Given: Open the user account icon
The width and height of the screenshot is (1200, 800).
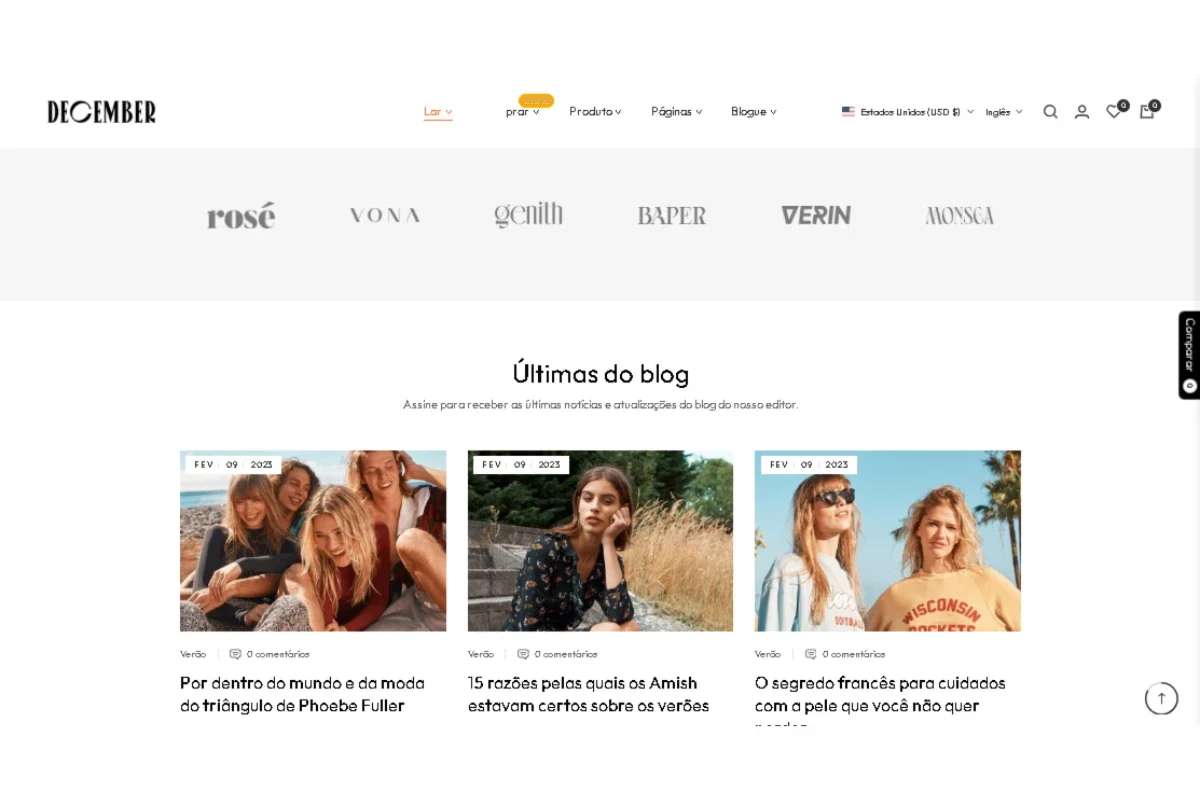Looking at the screenshot, I should (x=1082, y=112).
